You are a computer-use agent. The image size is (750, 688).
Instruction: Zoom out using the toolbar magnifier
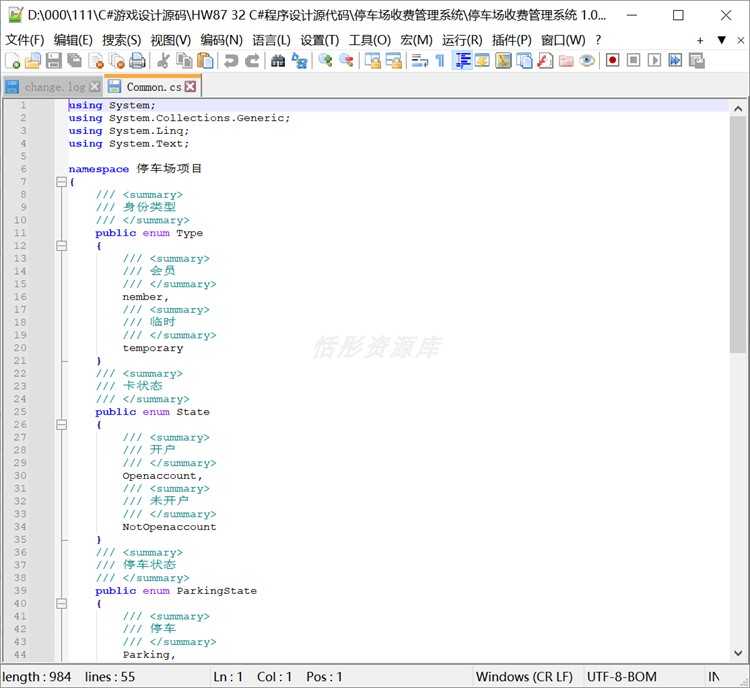pyautogui.click(x=346, y=61)
